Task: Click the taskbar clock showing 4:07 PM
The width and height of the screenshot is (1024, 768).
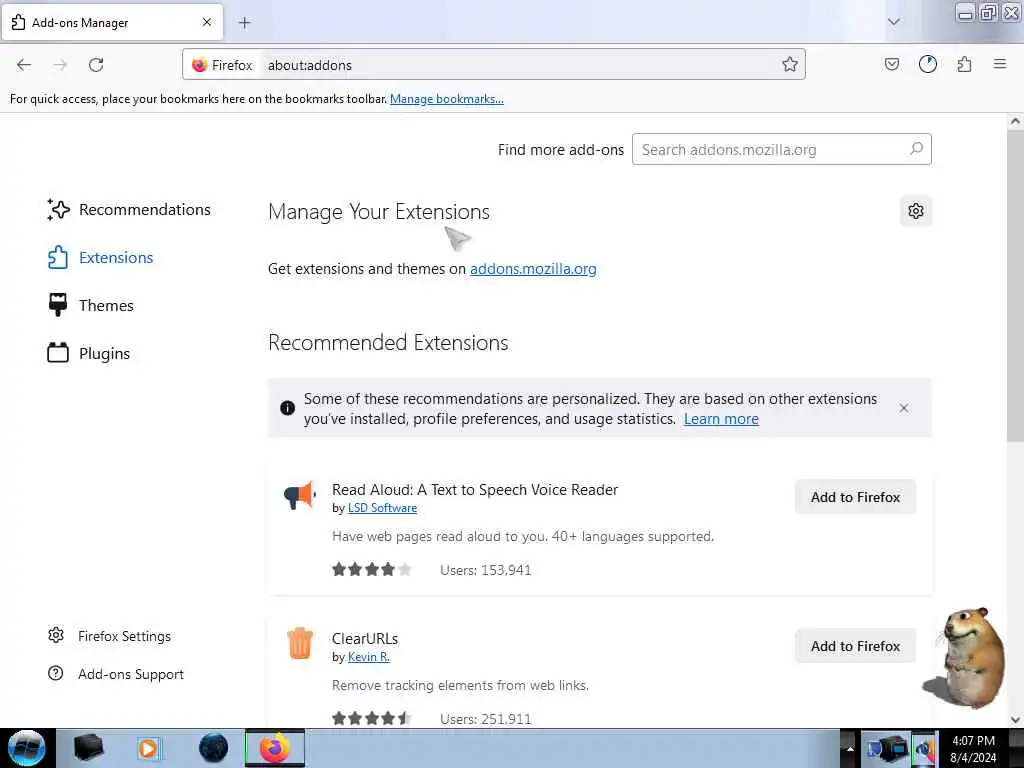Action: [x=973, y=749]
